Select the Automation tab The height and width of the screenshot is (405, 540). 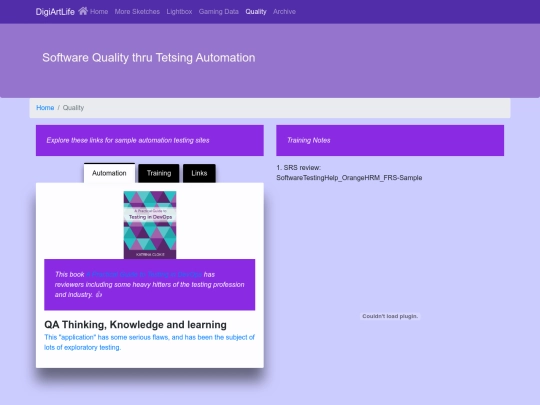(x=109, y=173)
